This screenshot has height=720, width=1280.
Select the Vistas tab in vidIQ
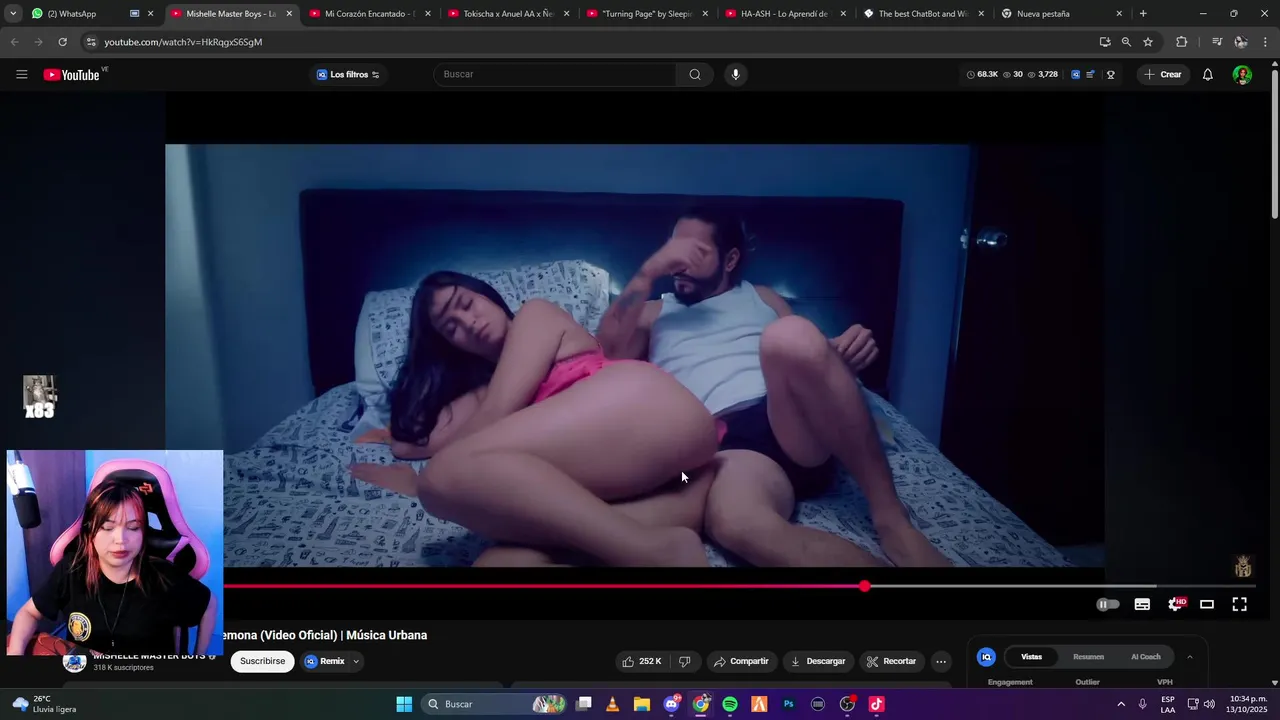pyautogui.click(x=1031, y=657)
